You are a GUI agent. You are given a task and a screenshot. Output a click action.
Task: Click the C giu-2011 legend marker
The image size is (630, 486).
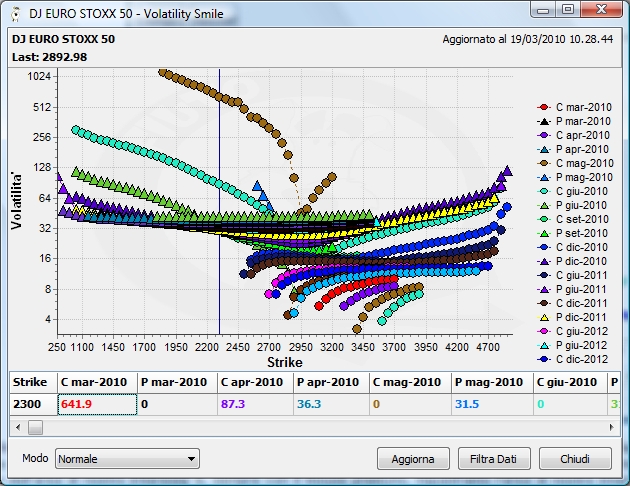[x=544, y=275]
